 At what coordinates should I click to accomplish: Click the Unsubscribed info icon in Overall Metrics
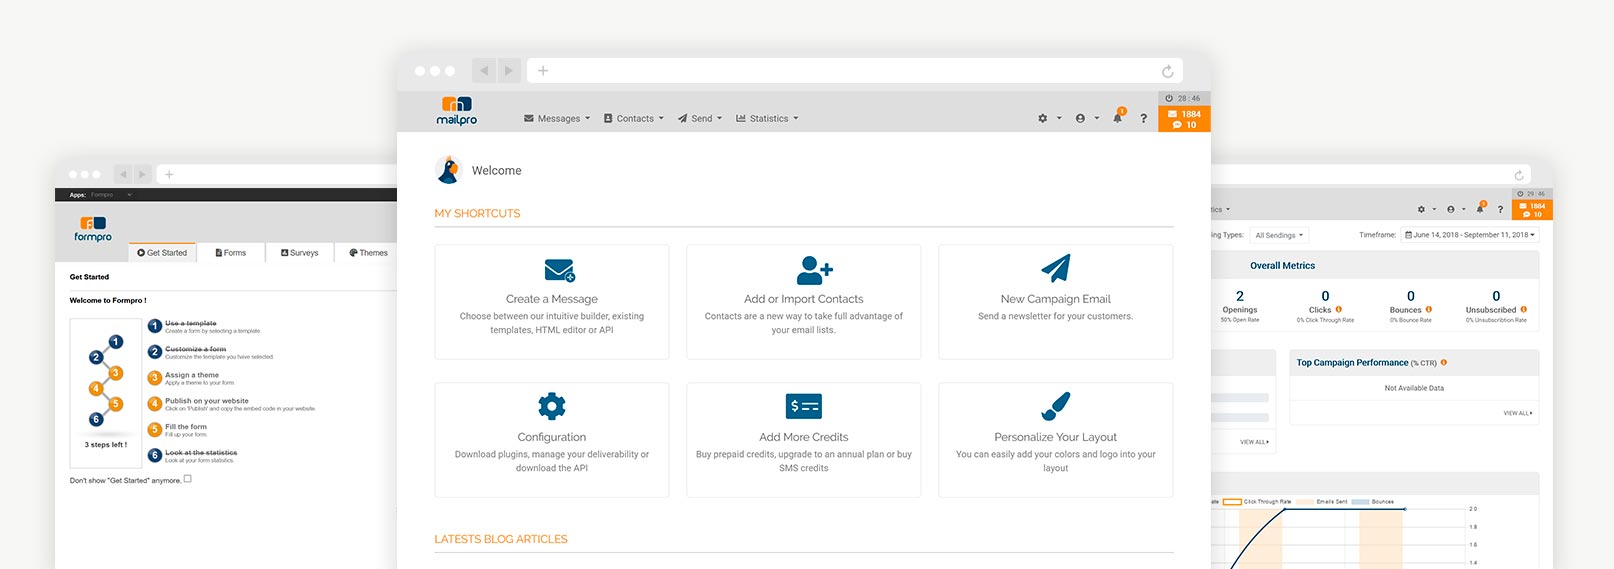coord(1523,309)
